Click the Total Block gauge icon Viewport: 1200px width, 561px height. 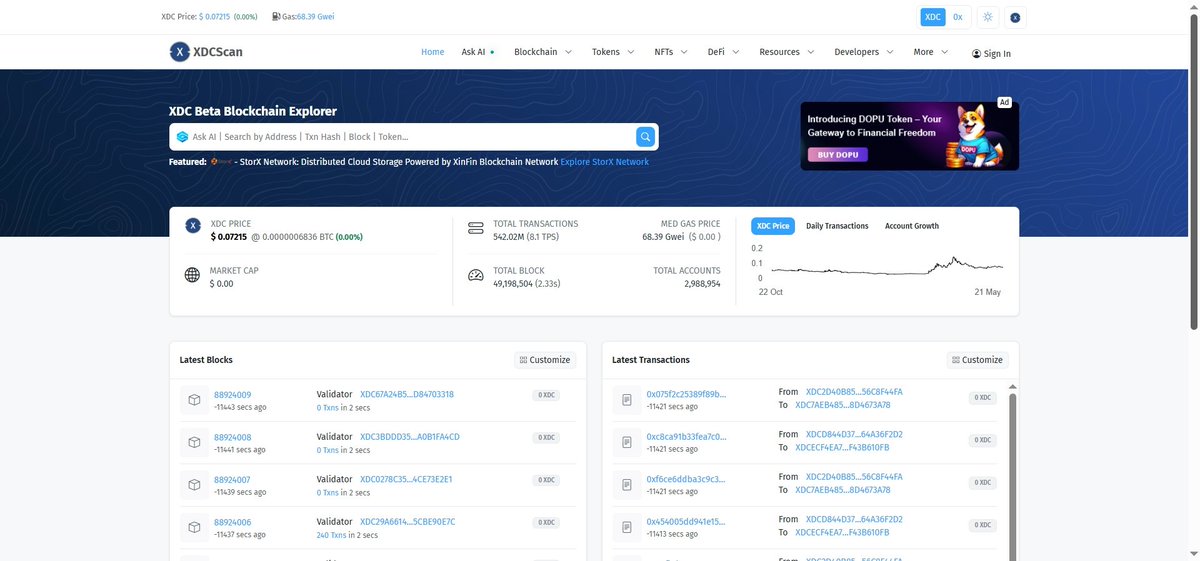click(475, 276)
